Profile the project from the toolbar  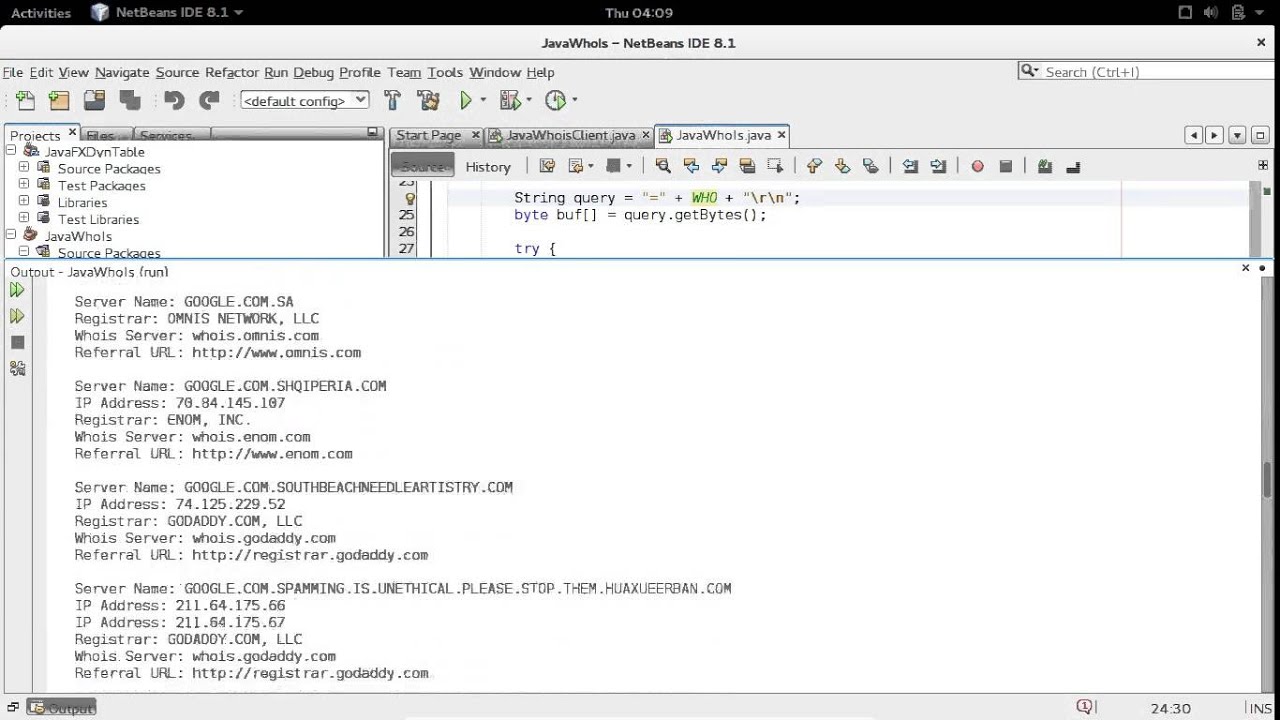pyautogui.click(x=556, y=100)
